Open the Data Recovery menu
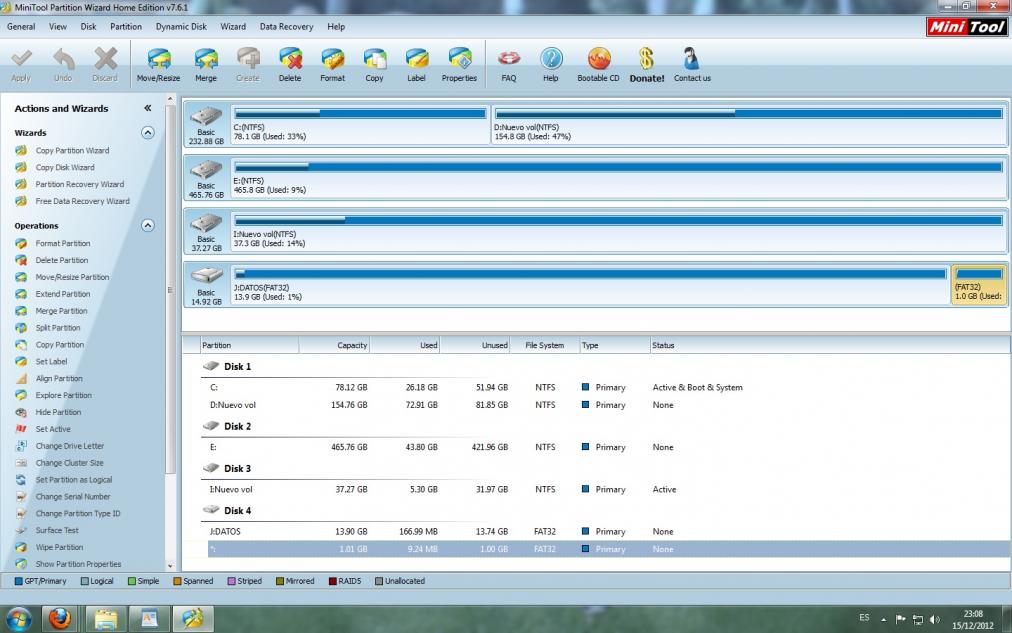The height and width of the screenshot is (633, 1012). click(287, 26)
